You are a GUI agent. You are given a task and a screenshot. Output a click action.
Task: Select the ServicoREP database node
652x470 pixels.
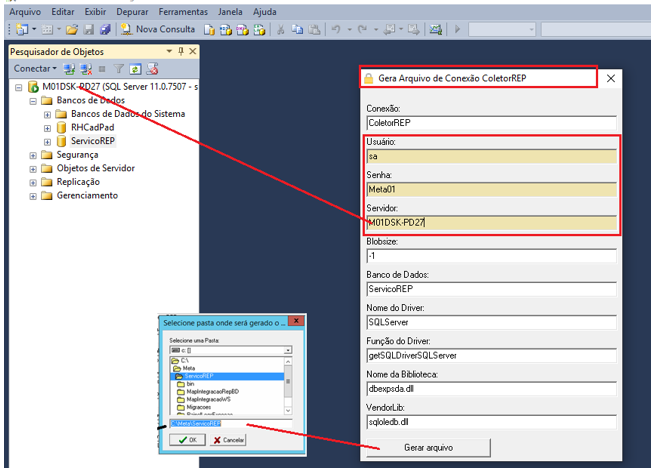[92, 141]
